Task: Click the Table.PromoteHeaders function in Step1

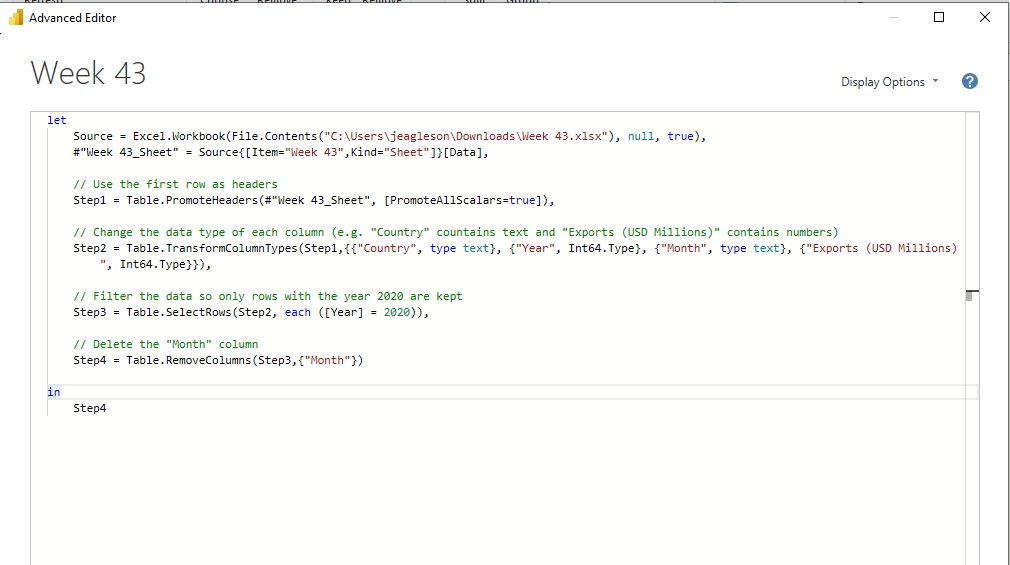Action: coord(192,200)
